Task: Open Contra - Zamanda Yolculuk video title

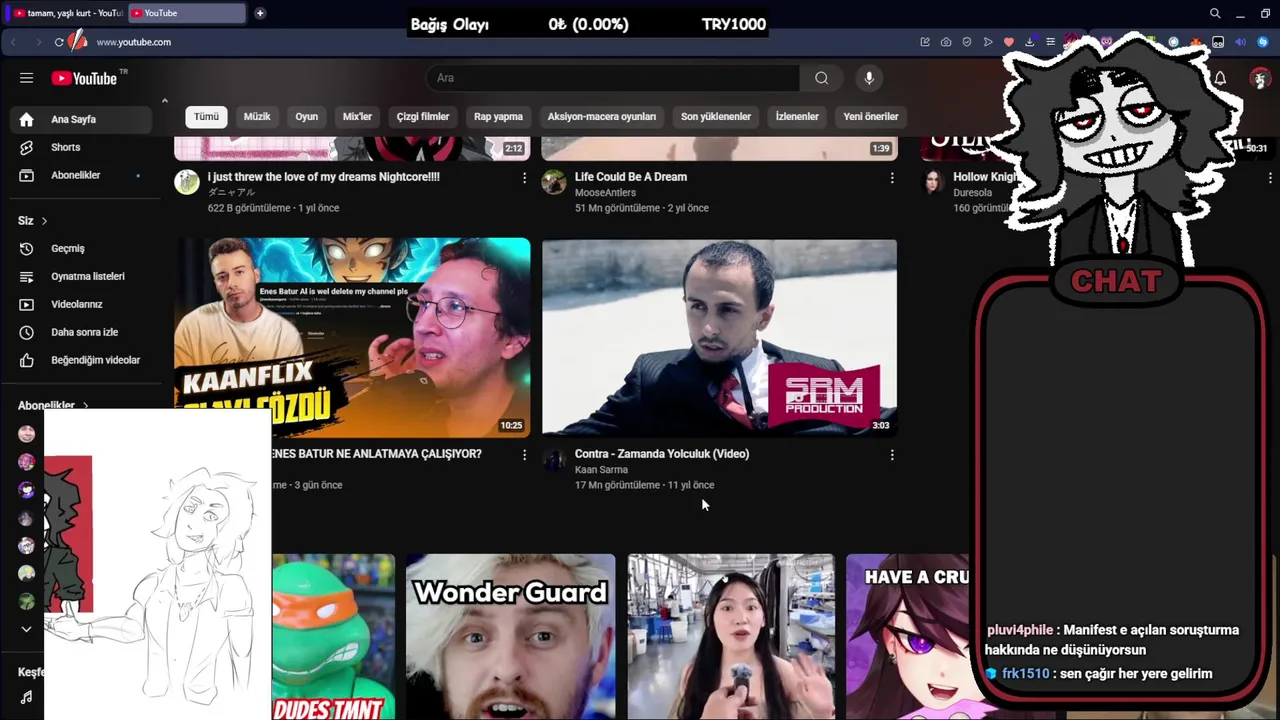Action: pyautogui.click(x=662, y=454)
